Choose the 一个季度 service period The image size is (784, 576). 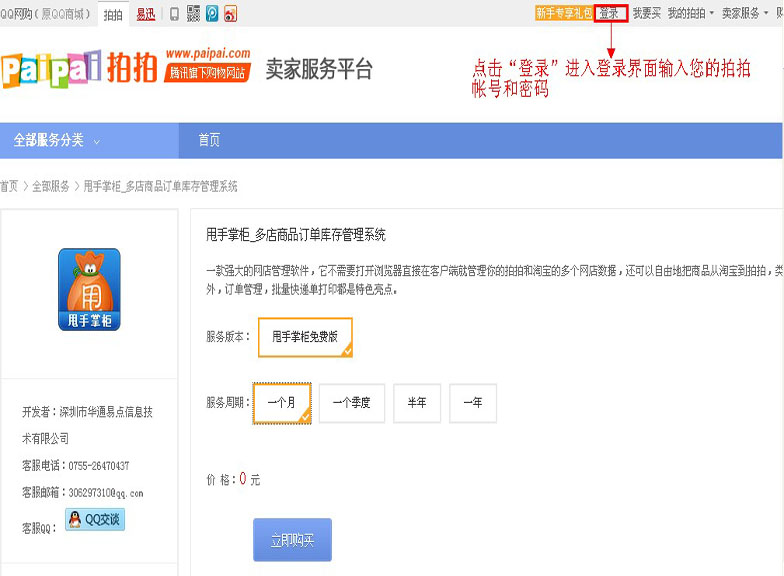pos(352,403)
